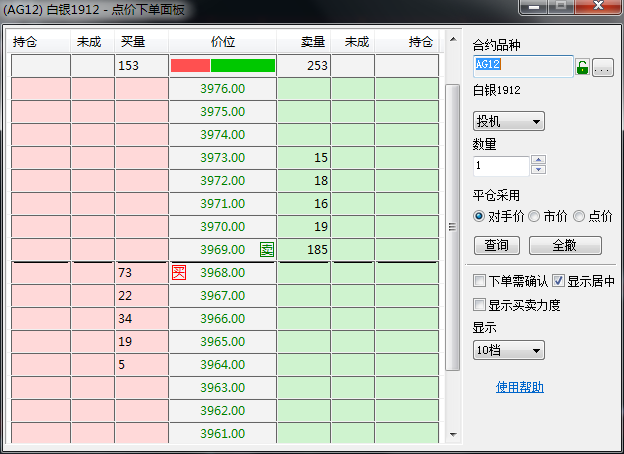Decrease quantity with the down stepper arrow
Viewport: 624px width, 454px height.
[538, 170]
